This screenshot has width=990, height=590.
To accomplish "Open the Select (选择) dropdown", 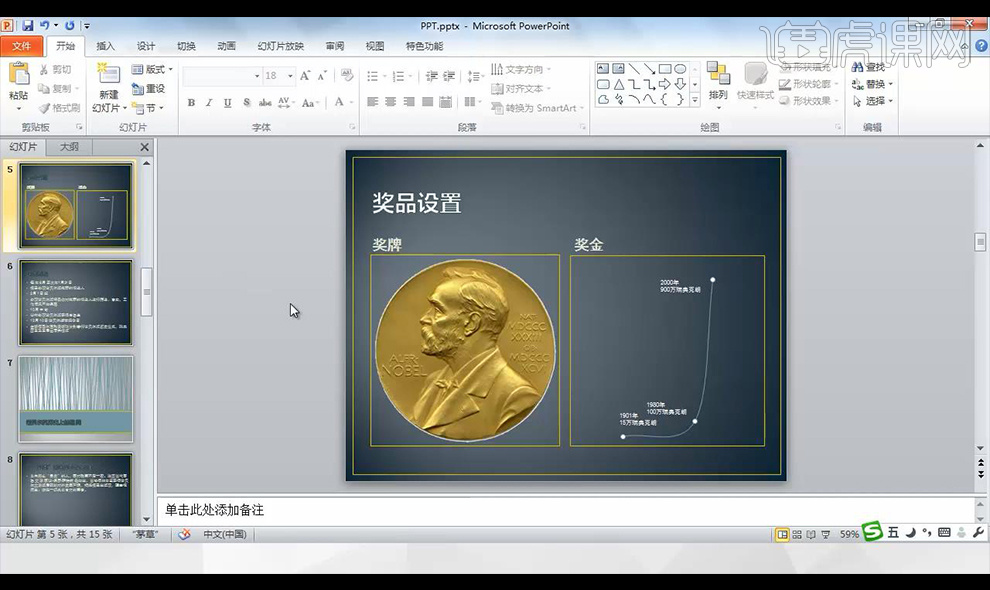I will tap(873, 101).
